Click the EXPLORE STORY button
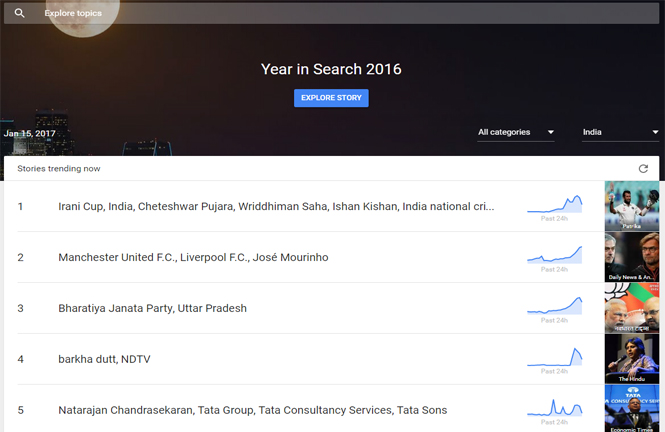Screen dimensions: 665x432 pyautogui.click(x=331, y=98)
